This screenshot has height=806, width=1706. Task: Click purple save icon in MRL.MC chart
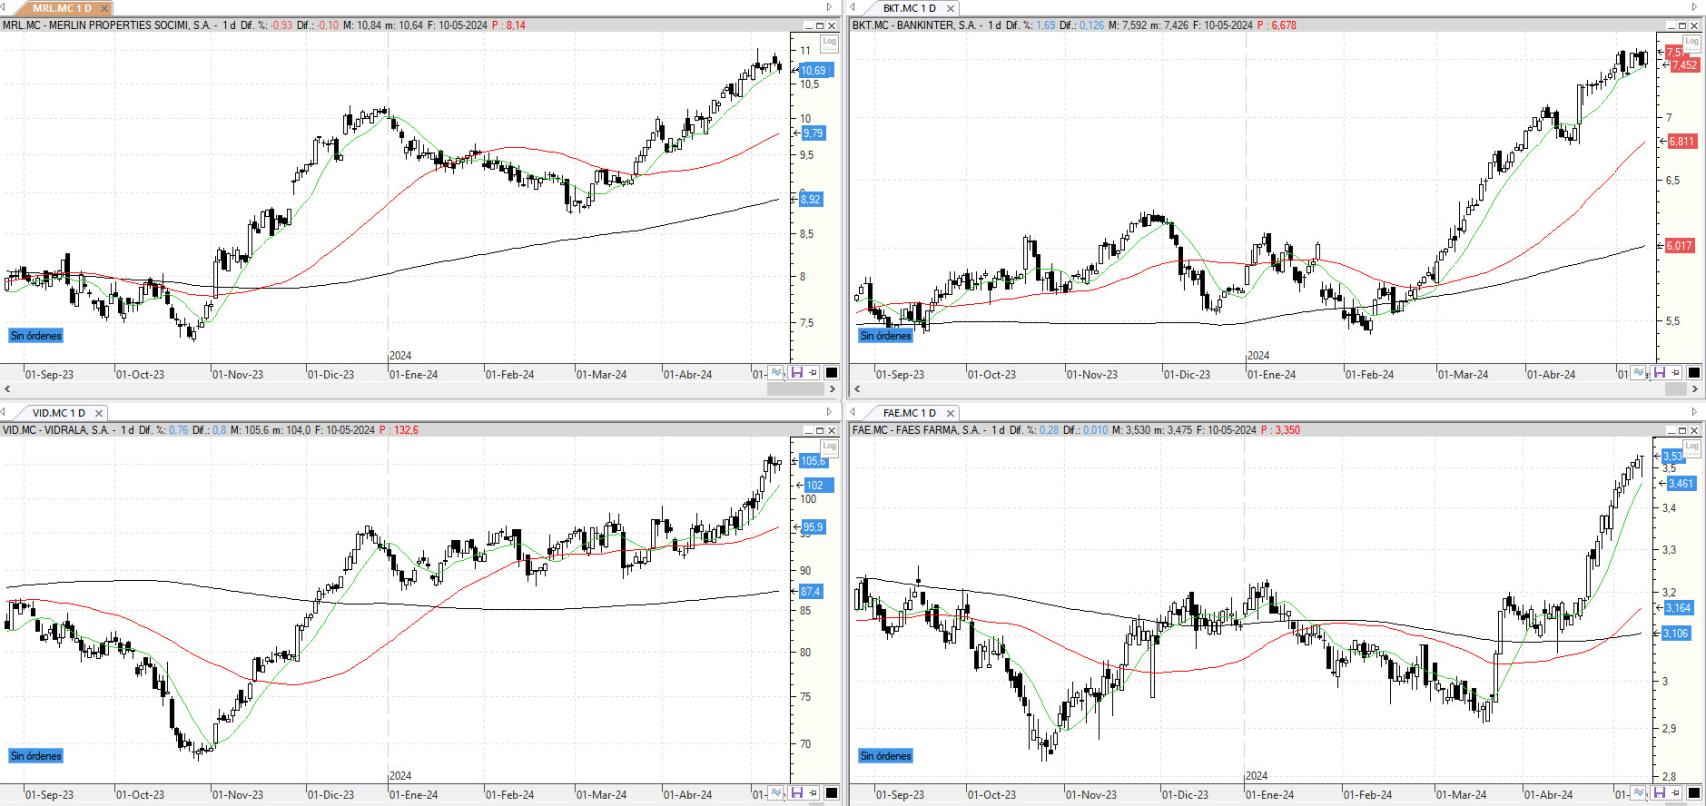click(x=797, y=372)
